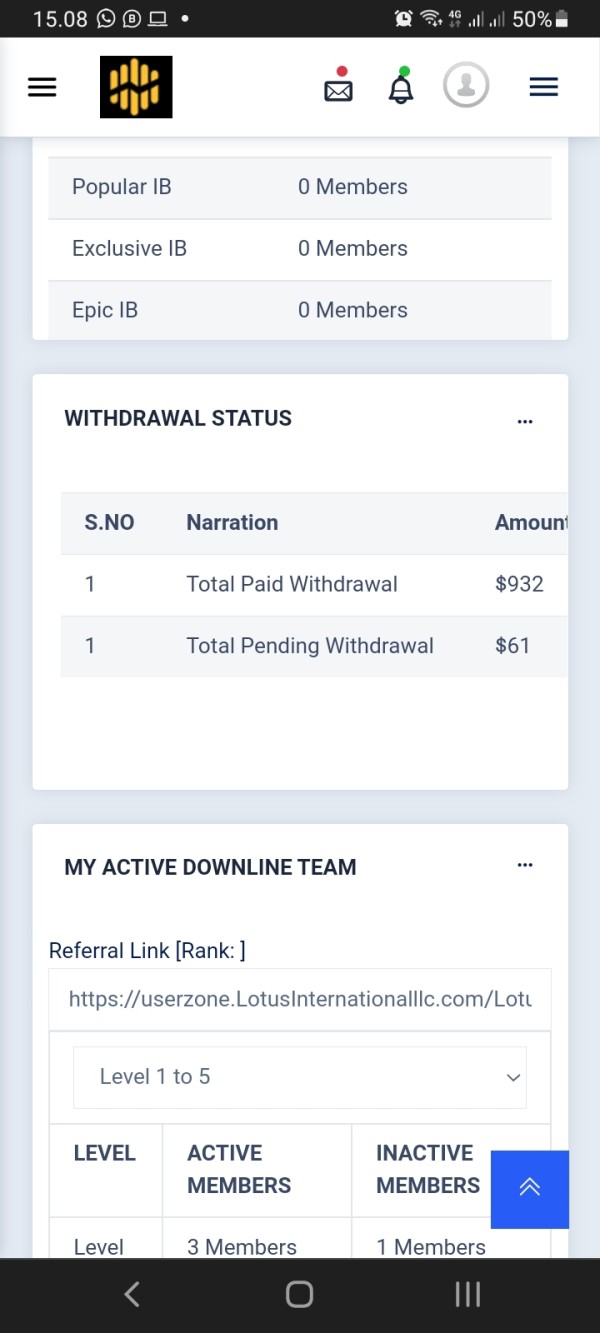Open the notifications bell
Image resolution: width=600 pixels, height=1333 pixels.
coord(401,87)
